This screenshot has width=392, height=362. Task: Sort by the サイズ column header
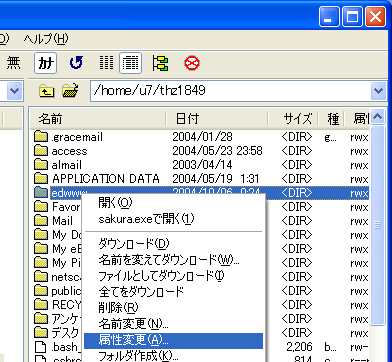point(293,118)
